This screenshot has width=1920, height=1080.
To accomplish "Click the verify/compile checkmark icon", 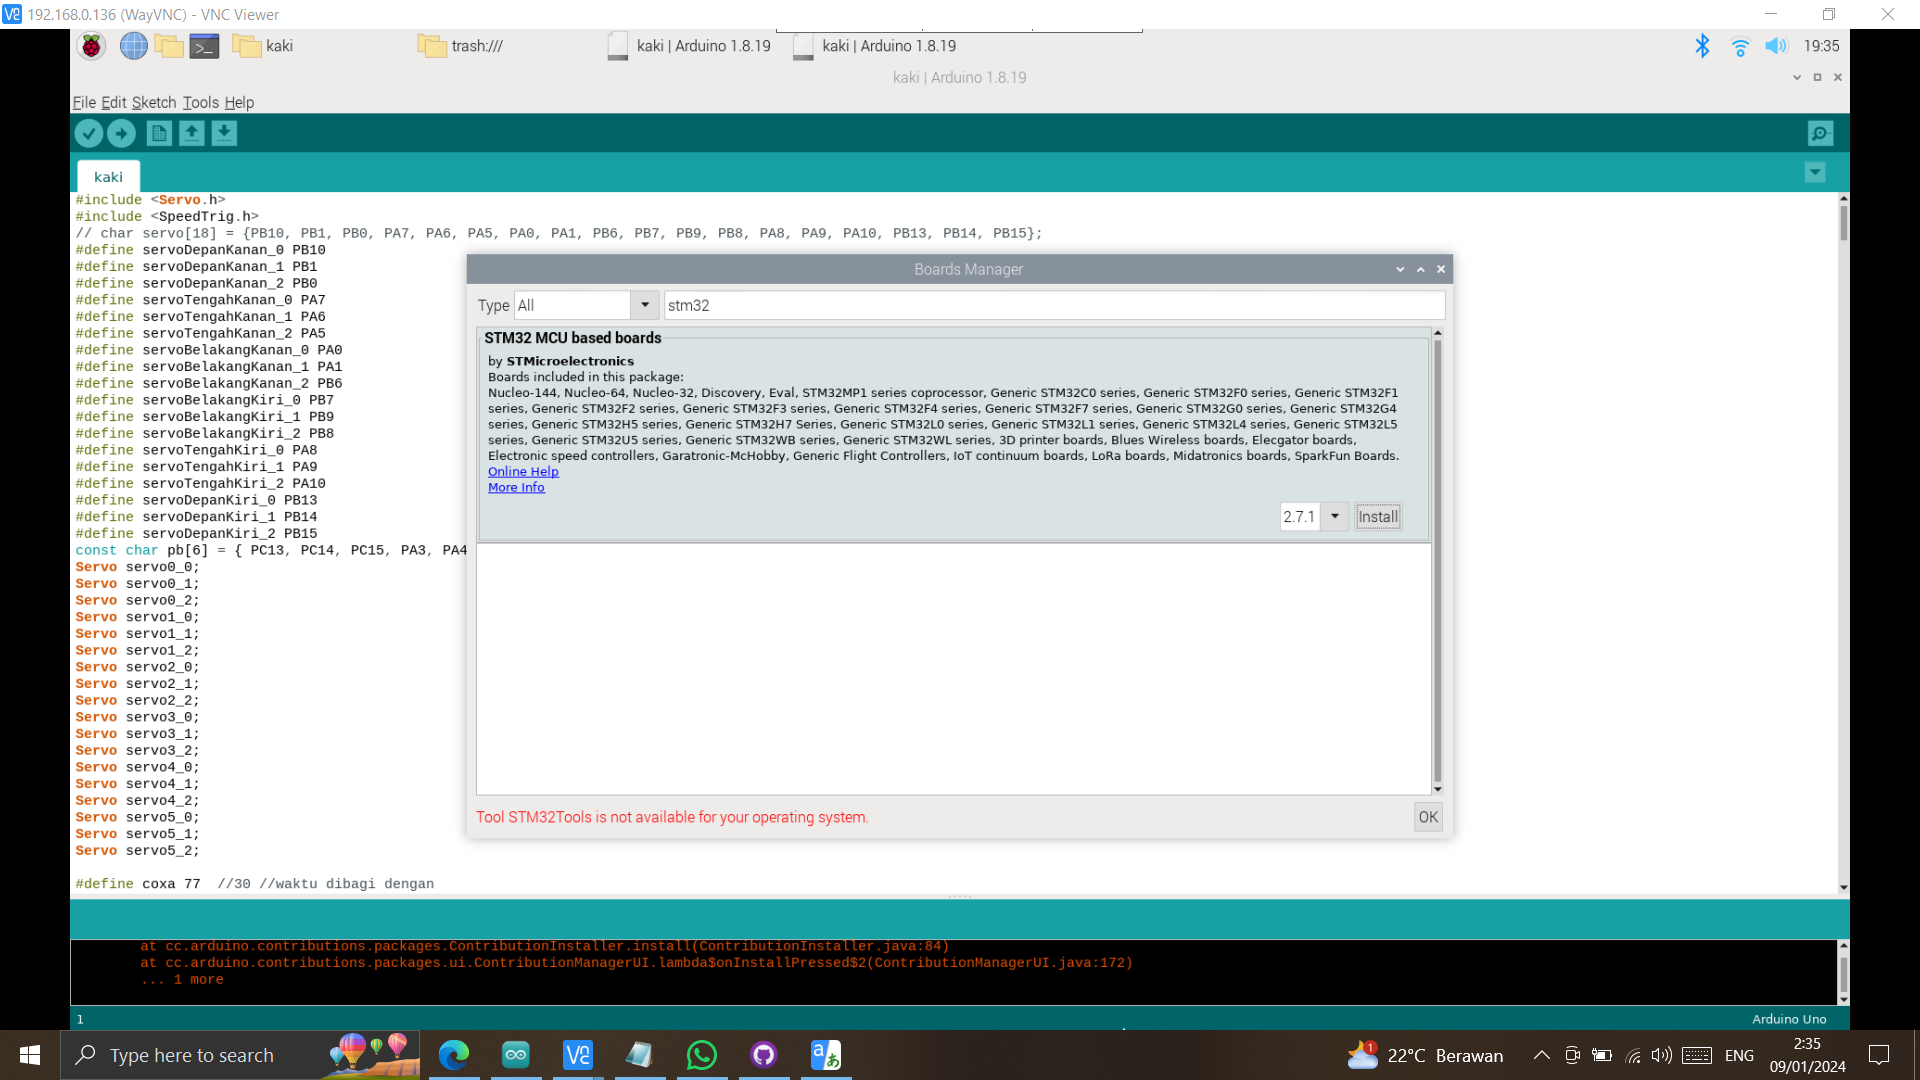I will point(88,133).
